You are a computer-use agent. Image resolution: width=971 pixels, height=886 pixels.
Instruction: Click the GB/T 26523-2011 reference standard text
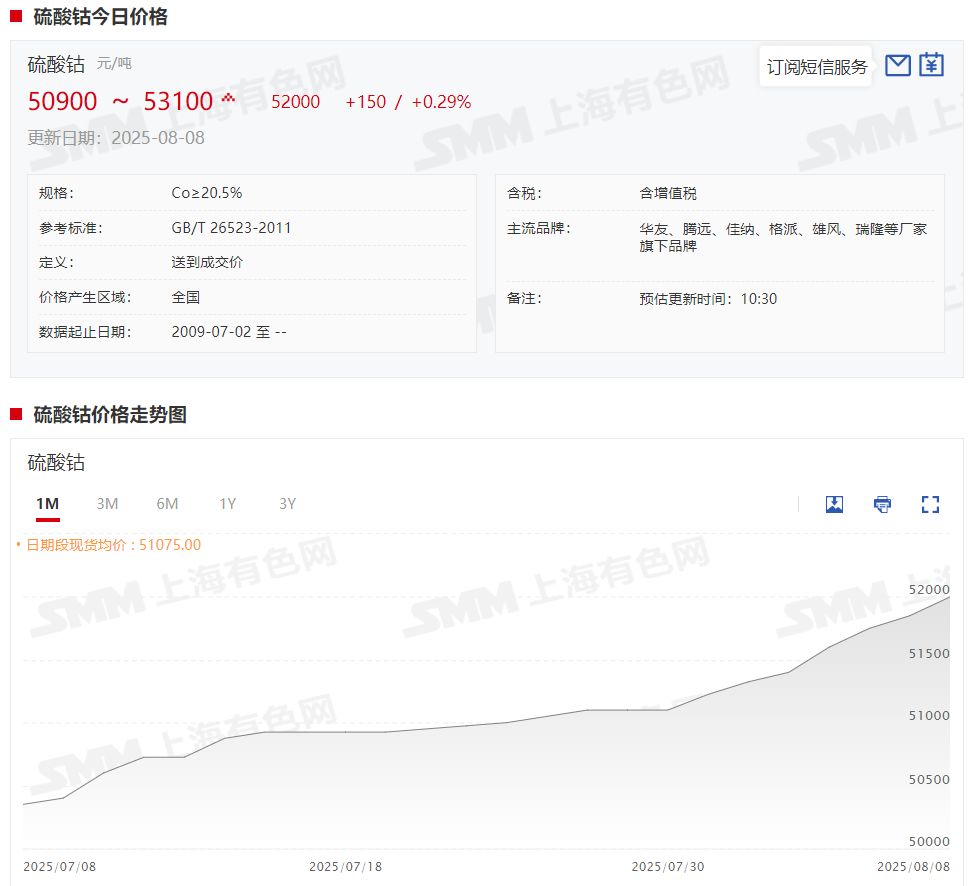point(231,228)
